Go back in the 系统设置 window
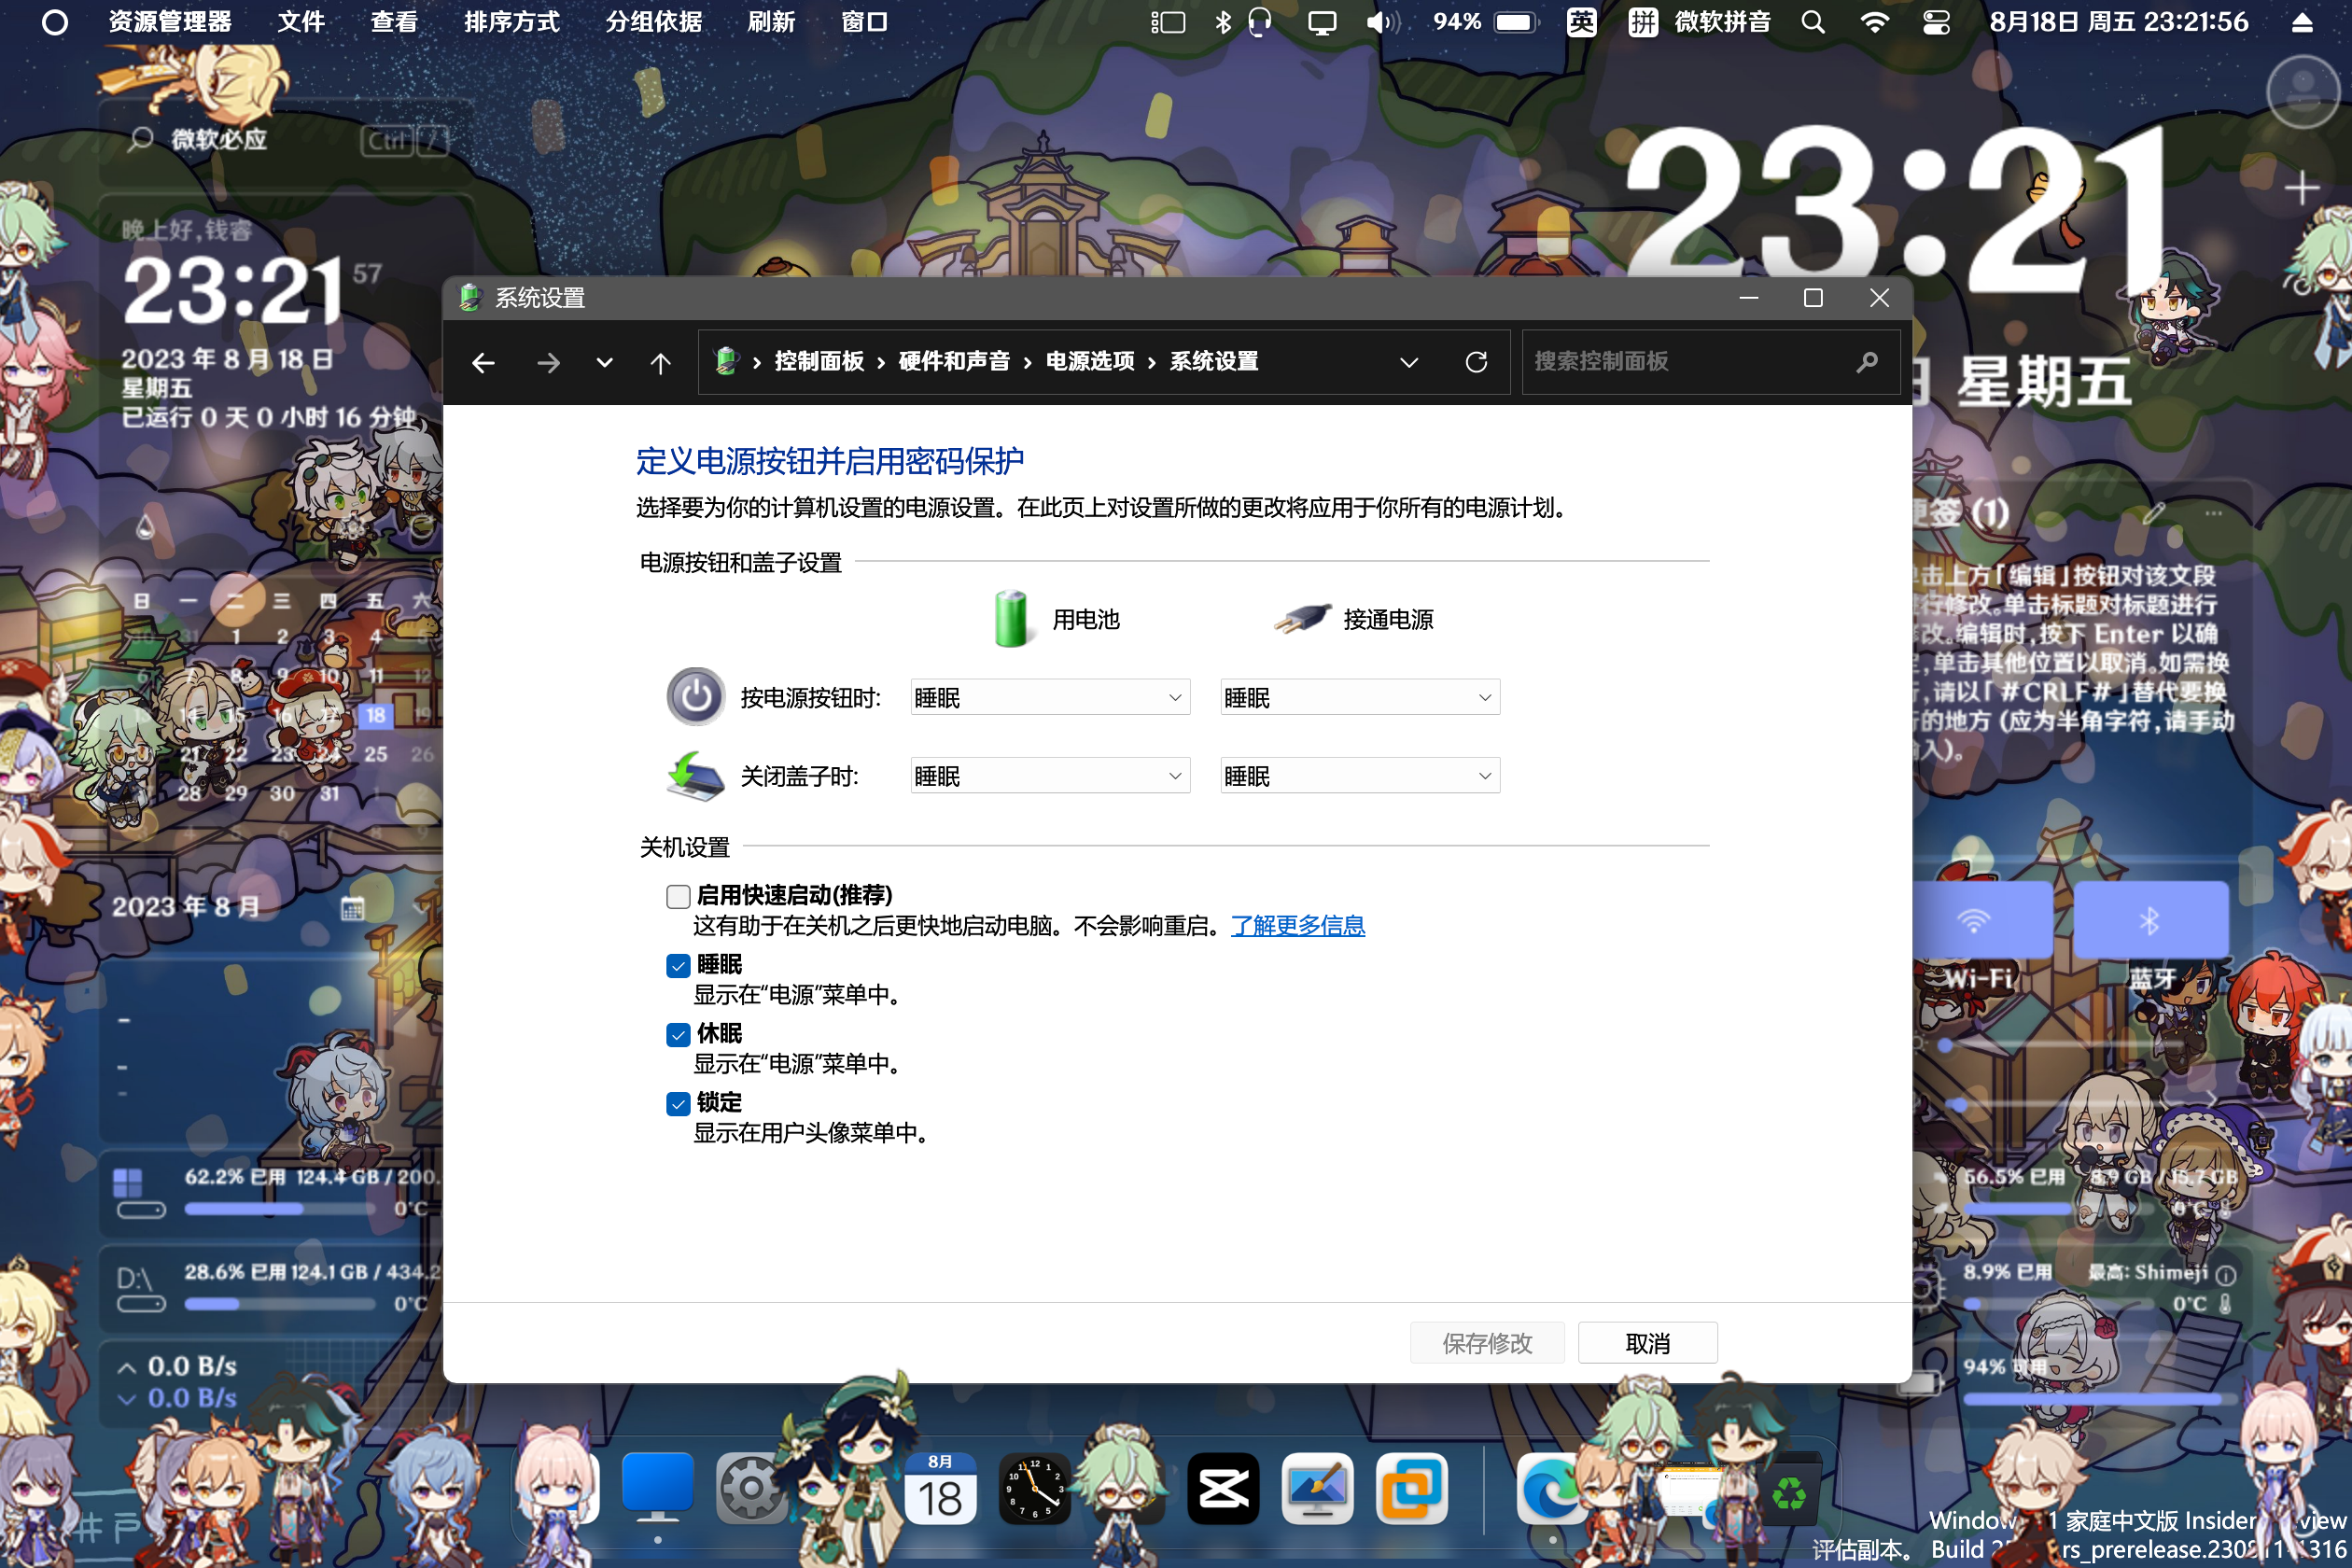The image size is (2352, 1568). pyautogui.click(x=483, y=362)
